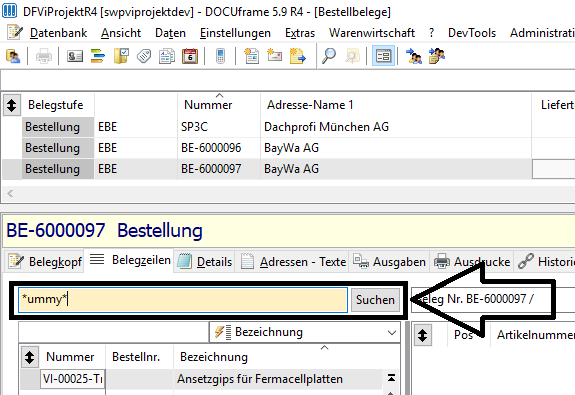This screenshot has width=575, height=395.
Task: Click the printer icon in main toolbar
Action: point(44,56)
